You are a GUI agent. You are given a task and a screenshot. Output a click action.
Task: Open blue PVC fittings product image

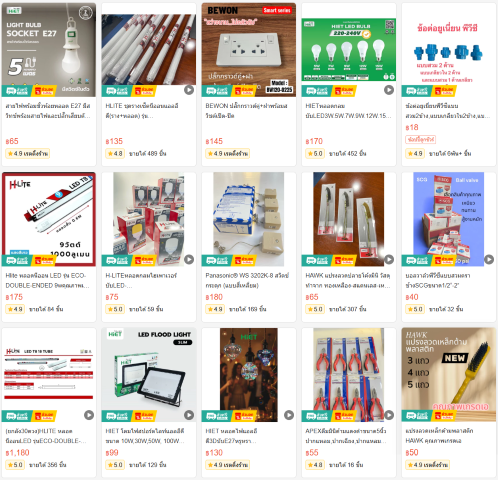[x=449, y=50]
